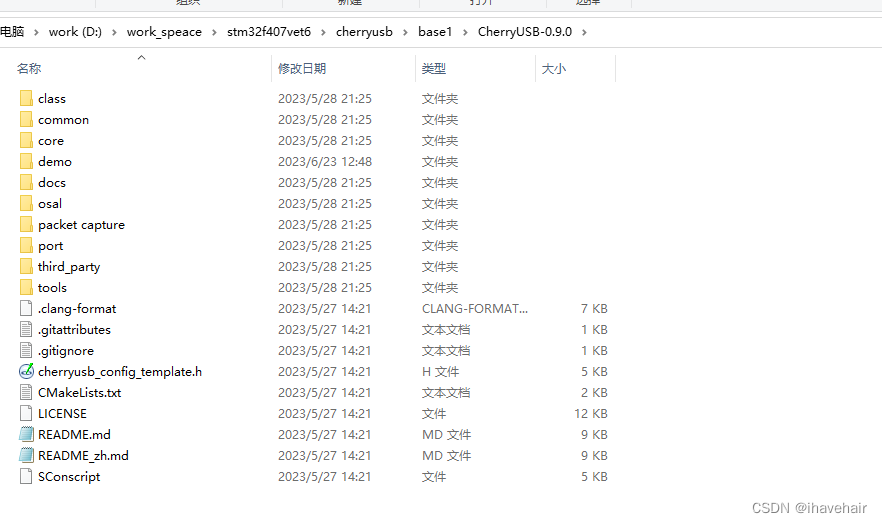
Task: Click the sort arrow above 名称 column
Action: pyautogui.click(x=142, y=57)
